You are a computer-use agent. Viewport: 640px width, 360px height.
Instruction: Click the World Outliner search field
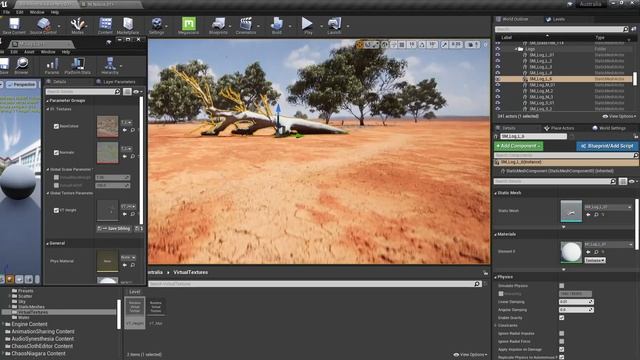562,29
